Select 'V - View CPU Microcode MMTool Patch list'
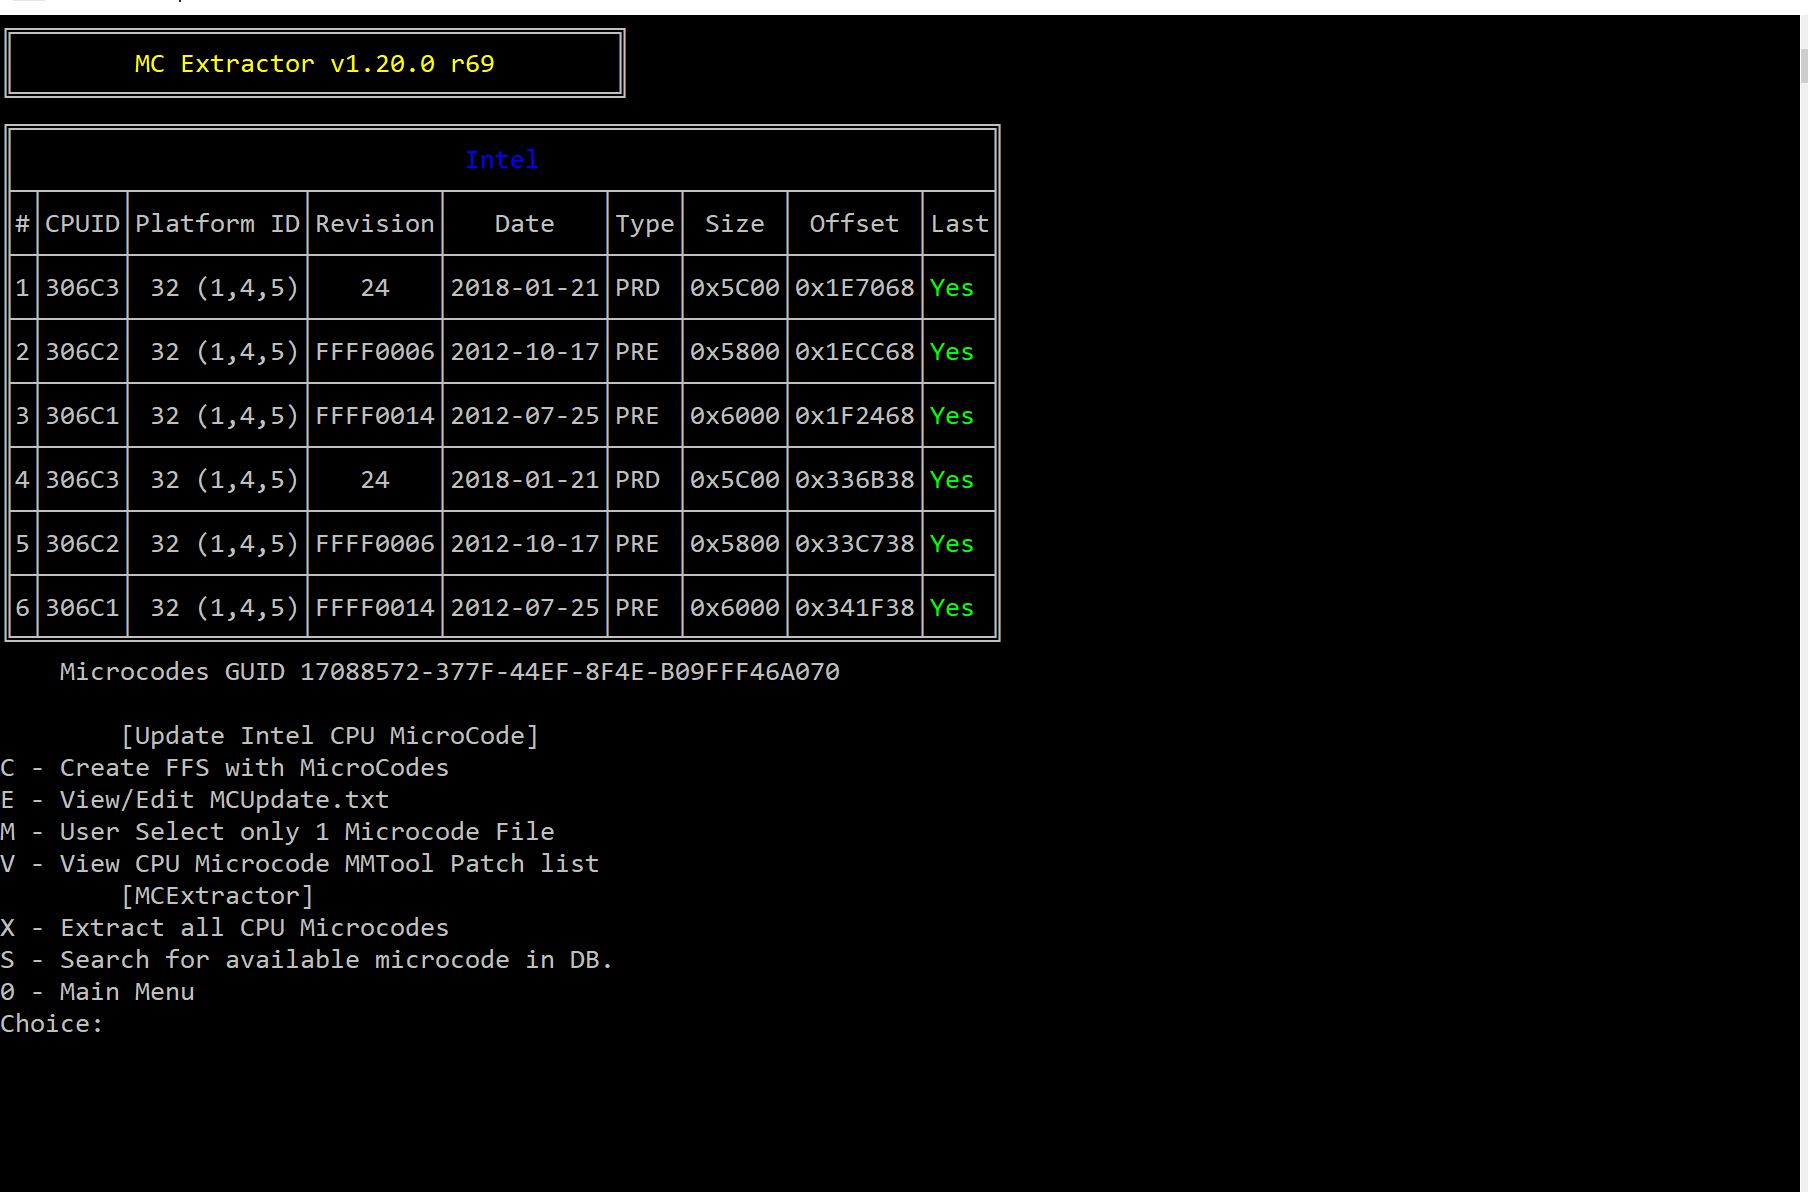Screen dimensions: 1808x1192 300,864
